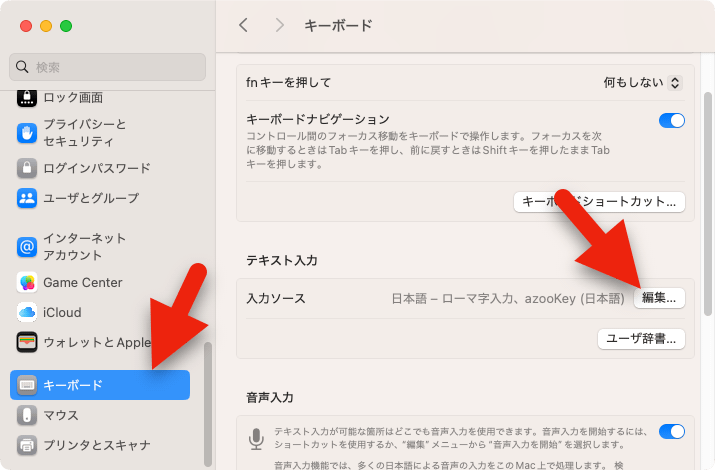The height and width of the screenshot is (470, 715).
Task: Click the Privacy & Security hand icon
Action: [27, 133]
